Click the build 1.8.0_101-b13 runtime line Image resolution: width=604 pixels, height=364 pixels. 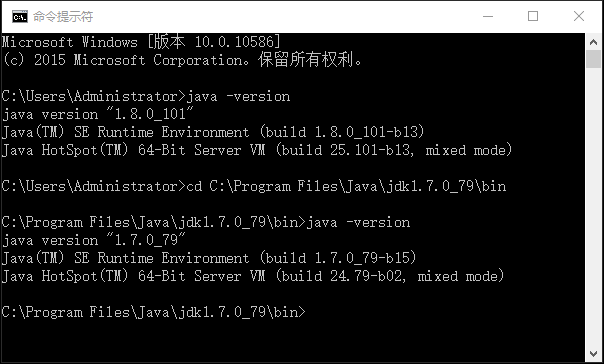[213, 132]
